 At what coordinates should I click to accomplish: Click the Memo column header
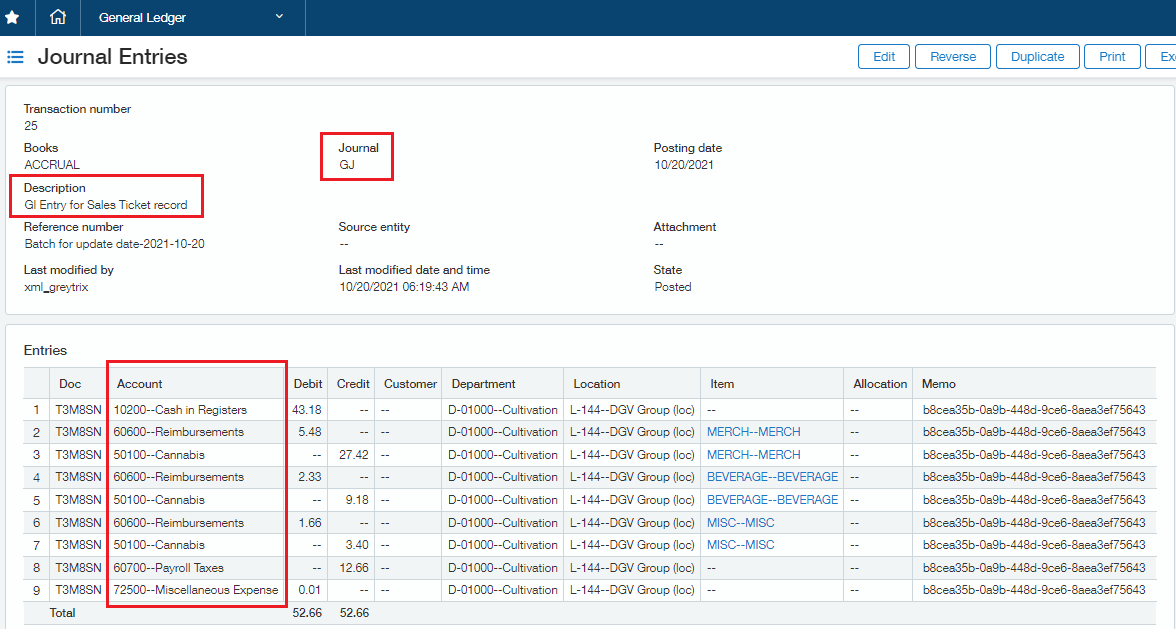point(939,384)
